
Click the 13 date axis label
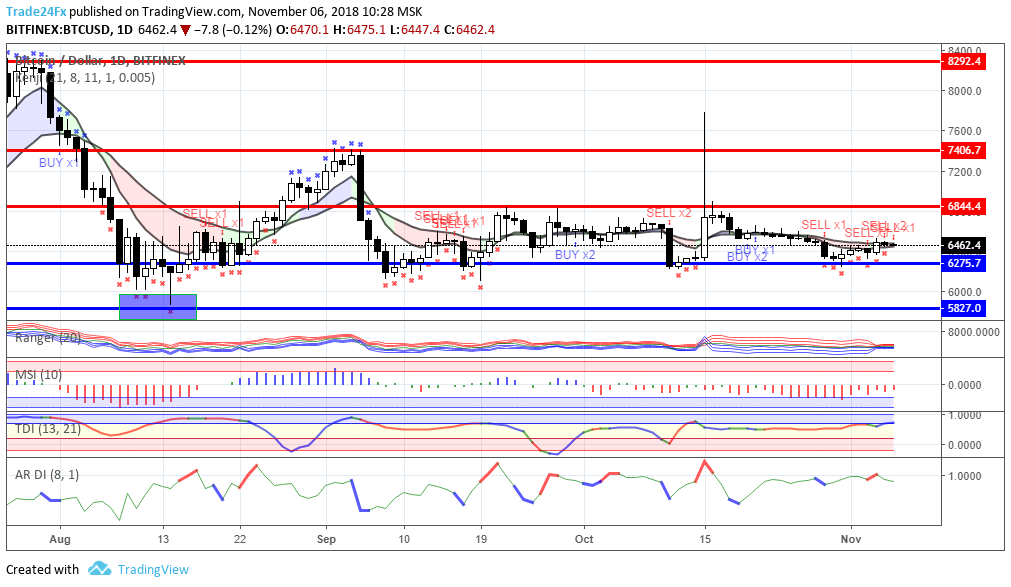coord(163,539)
